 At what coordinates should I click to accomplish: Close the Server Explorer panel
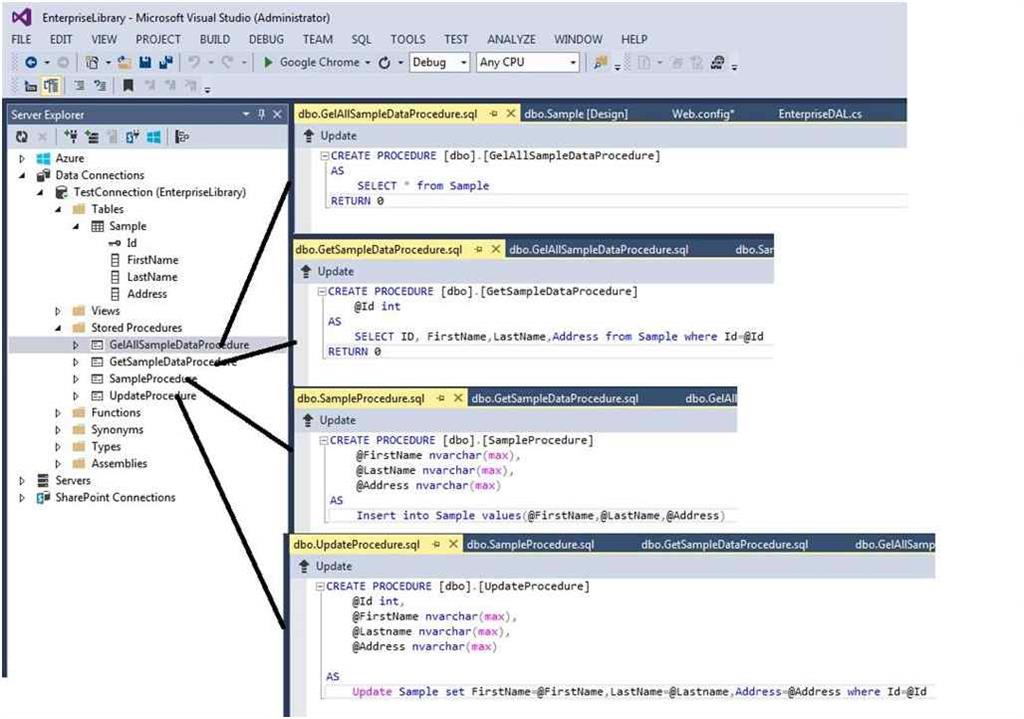(278, 114)
